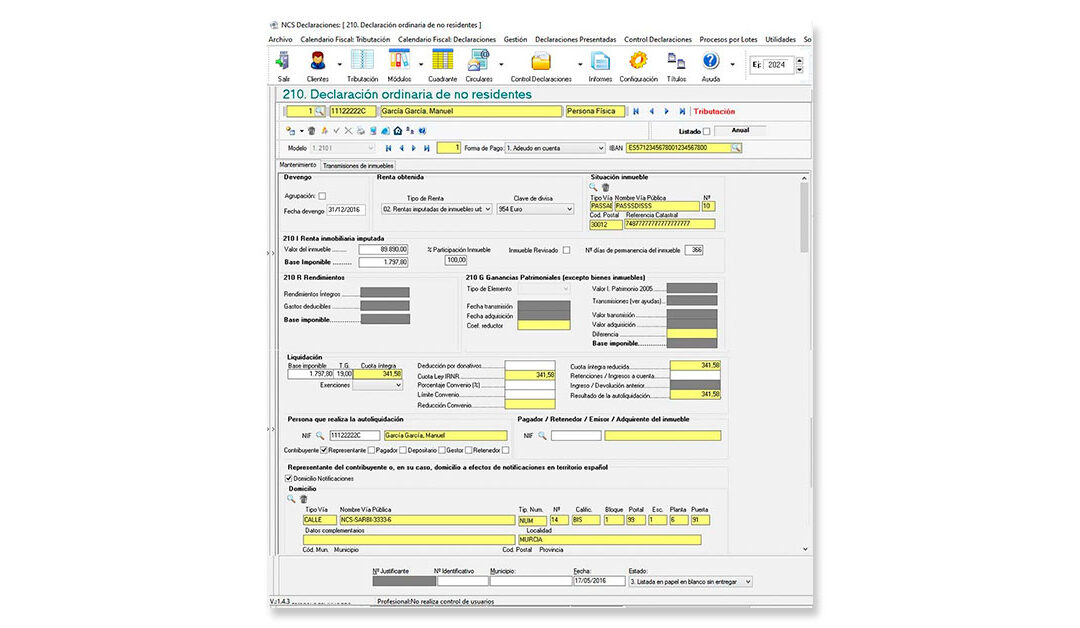Screen dimensions: 1080x628
Task: Search address under Situación inmueble
Action: 593,187
